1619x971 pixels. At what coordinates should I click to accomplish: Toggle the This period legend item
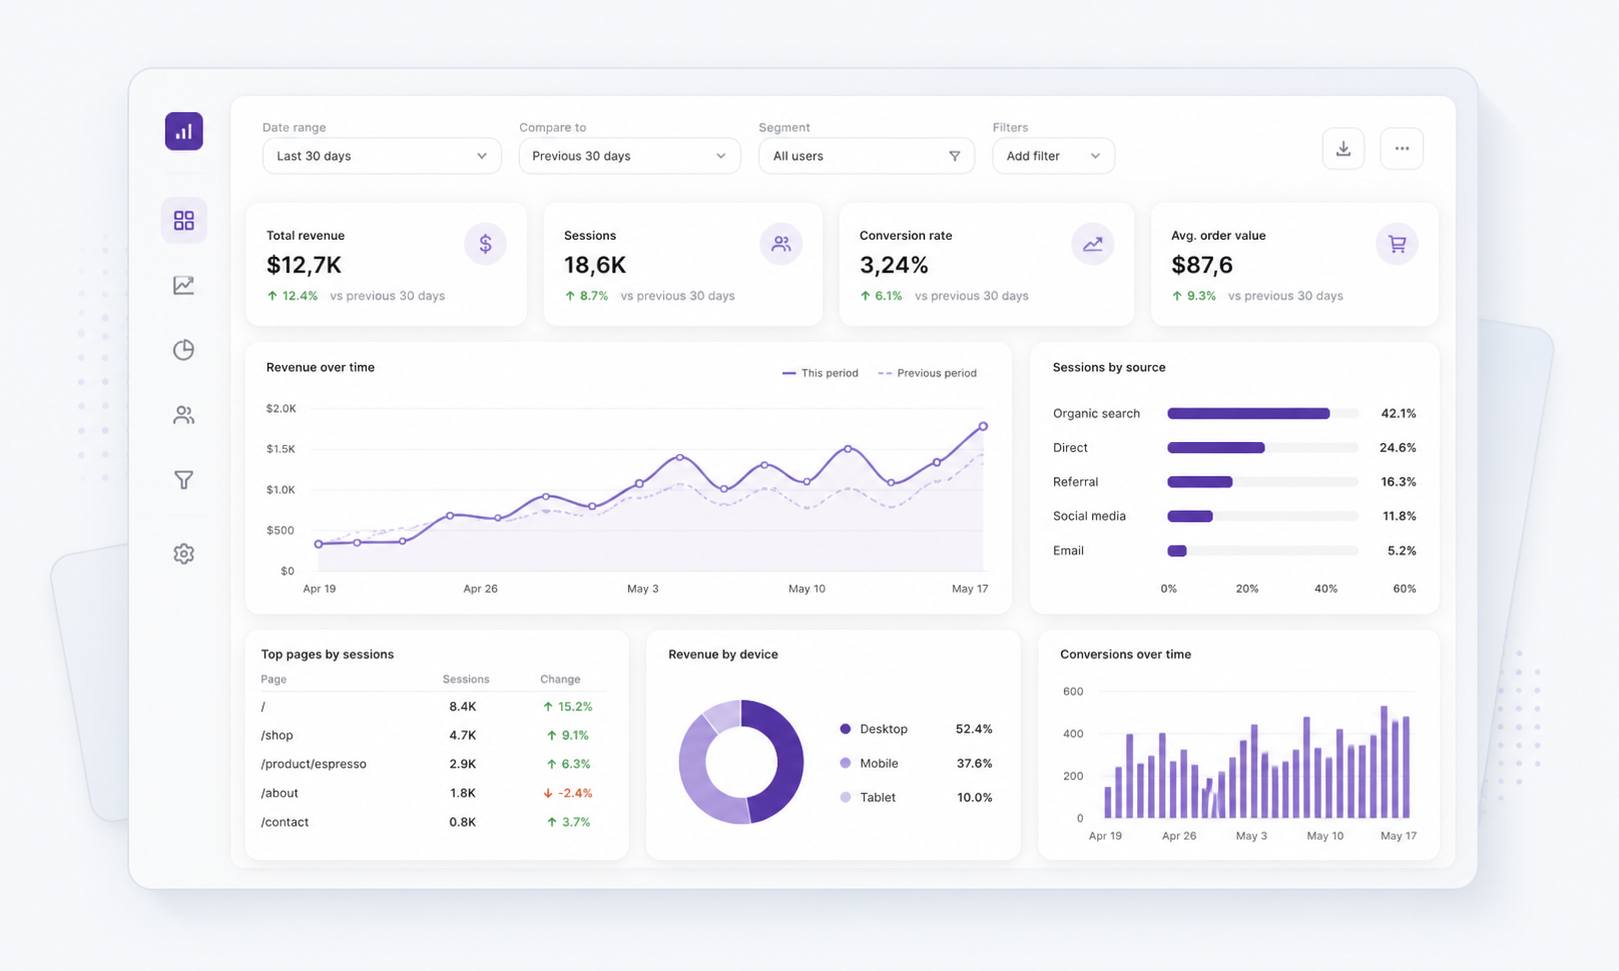[x=820, y=373]
